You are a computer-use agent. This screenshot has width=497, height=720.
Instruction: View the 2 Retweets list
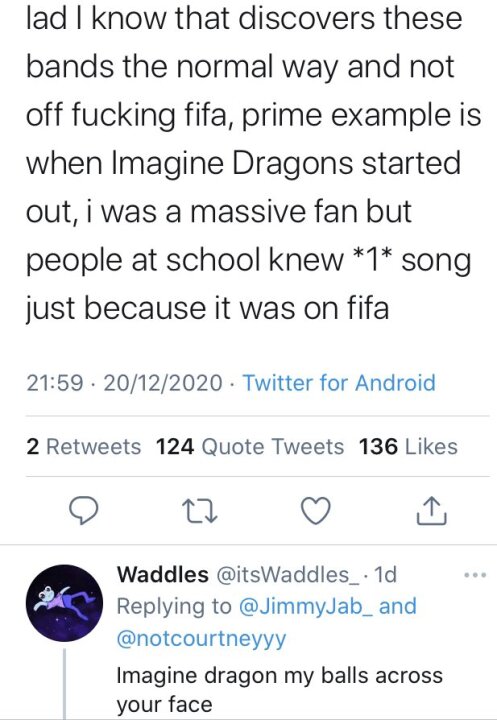pos(84,446)
